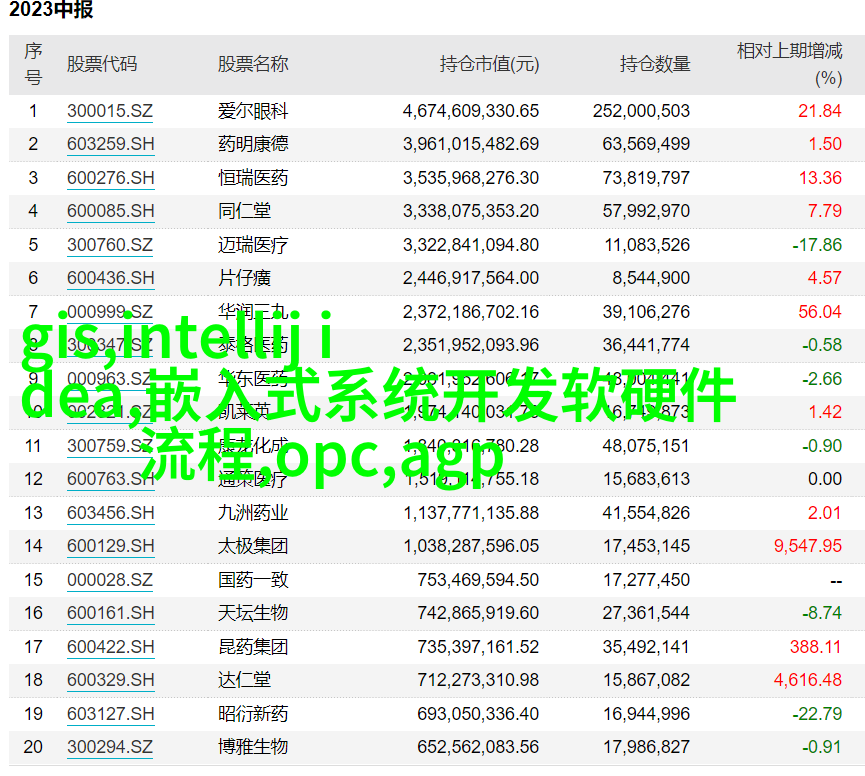Open stock code link 600422.SH
The height and width of the screenshot is (776, 865).
[x=110, y=647]
